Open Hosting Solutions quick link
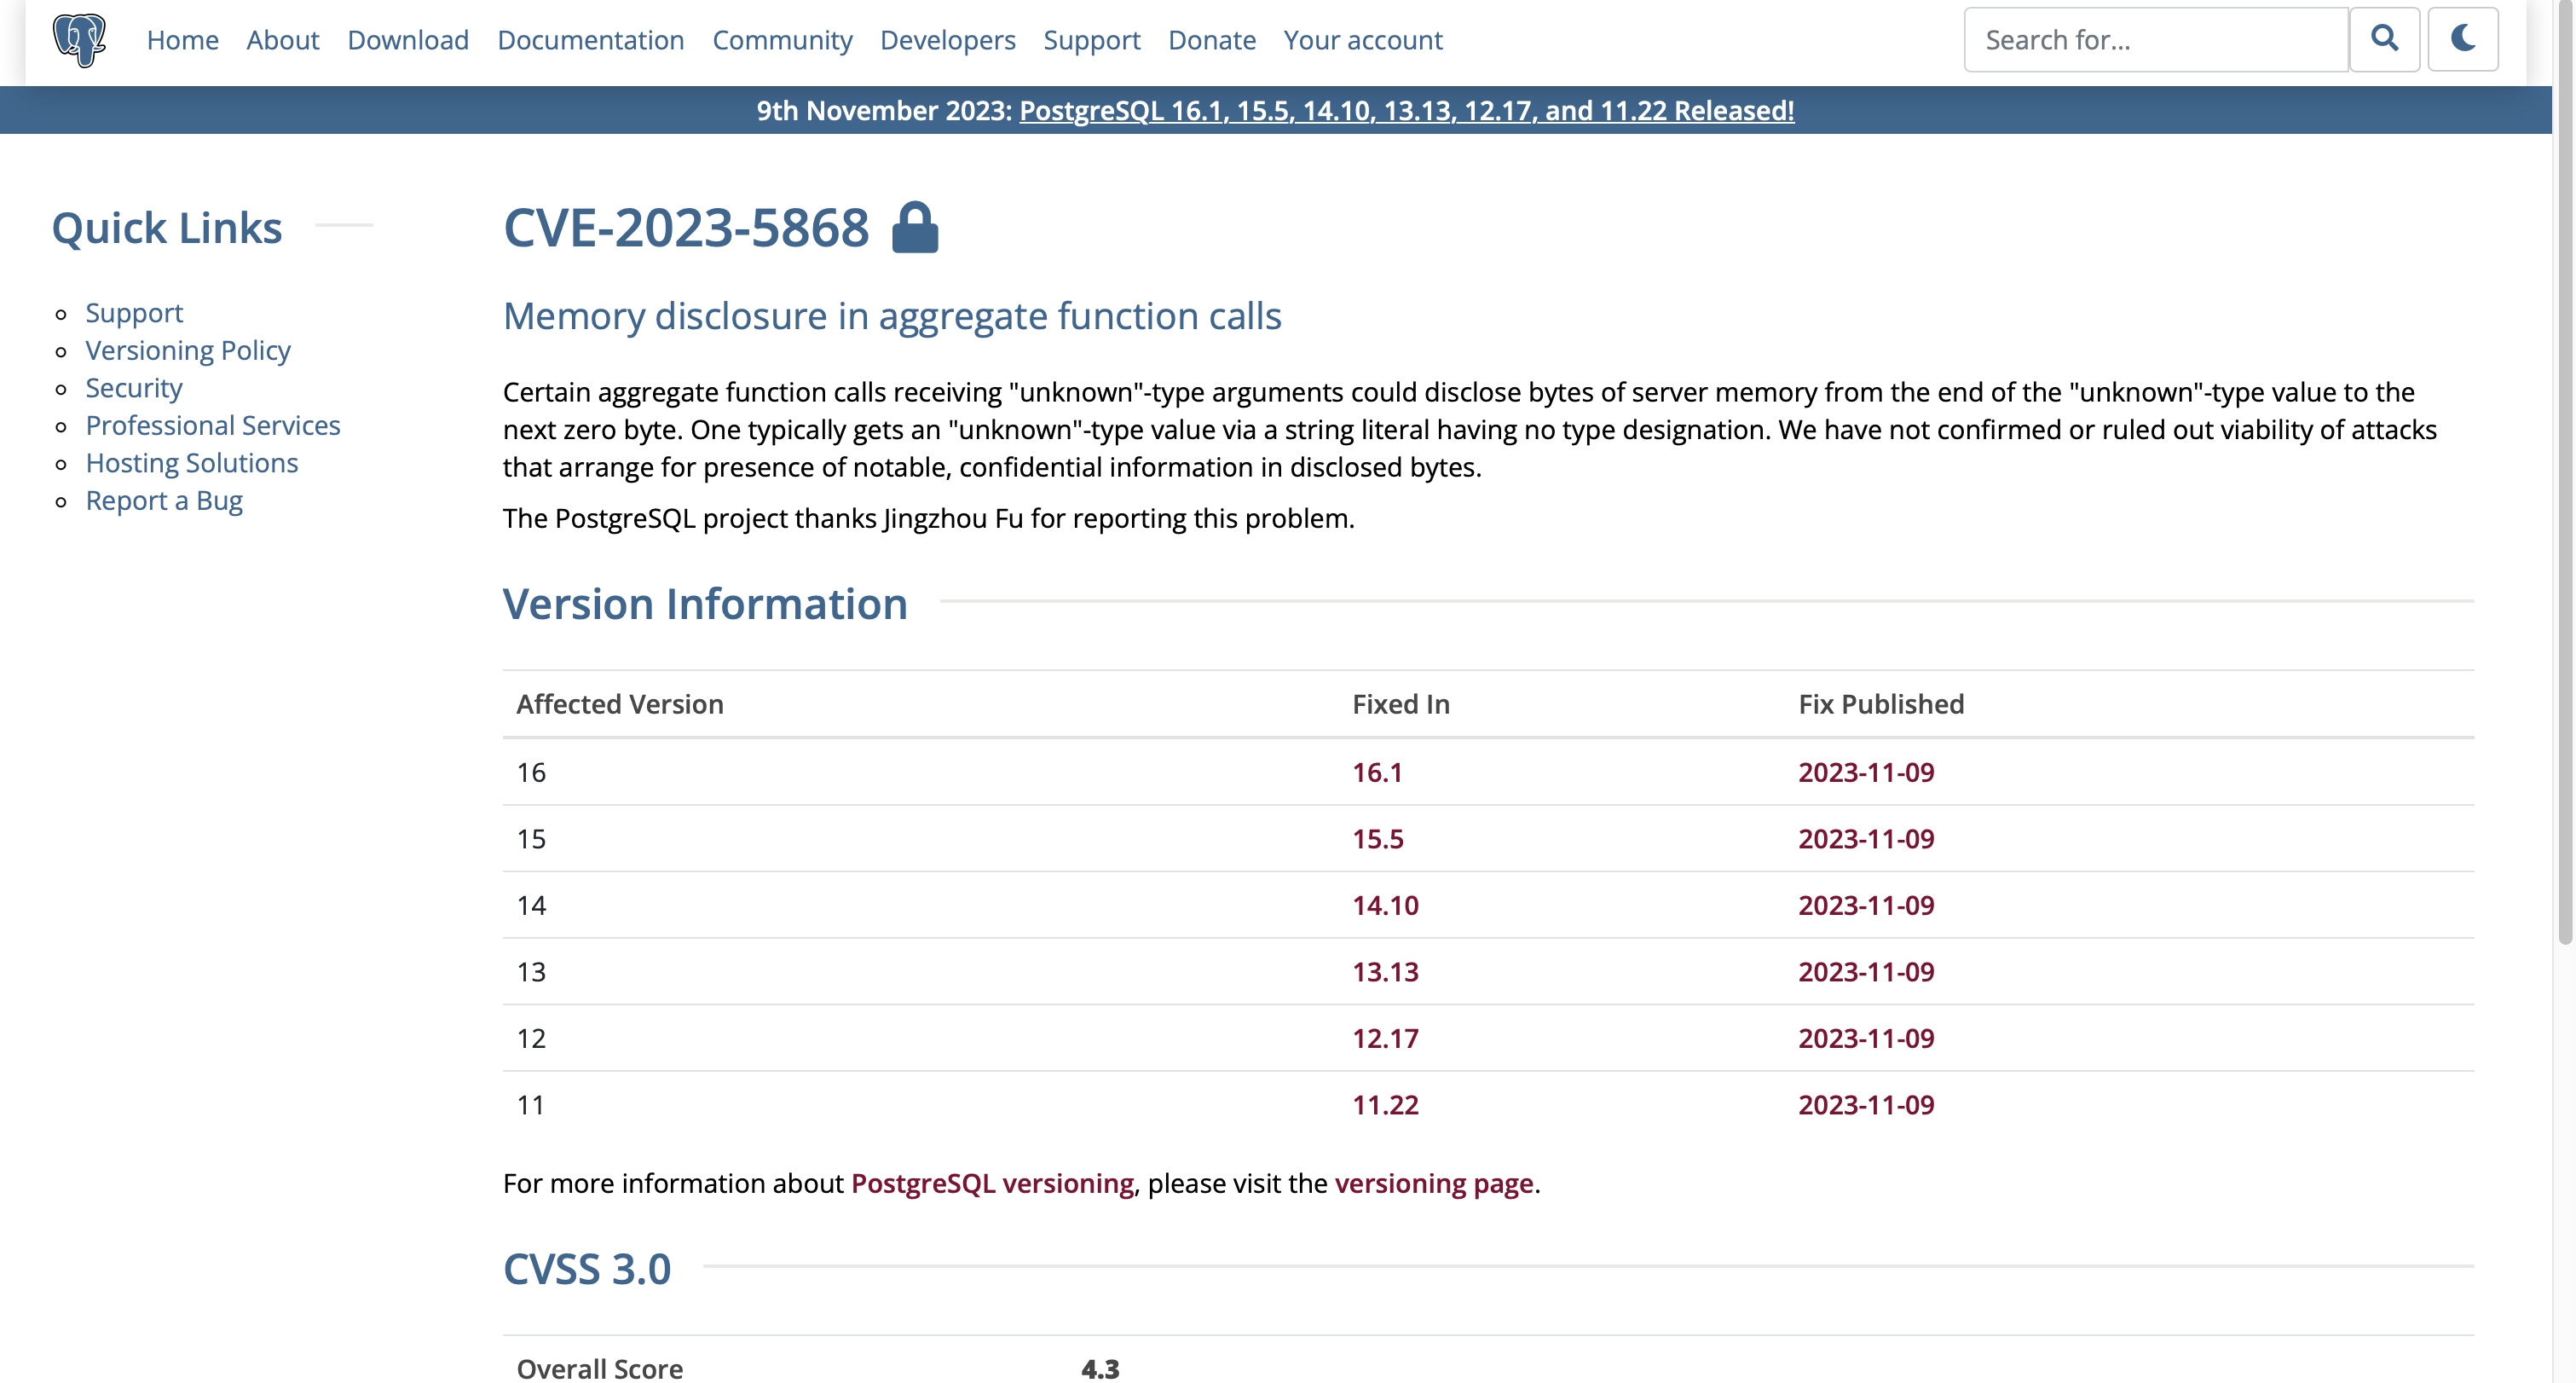 pyautogui.click(x=192, y=463)
